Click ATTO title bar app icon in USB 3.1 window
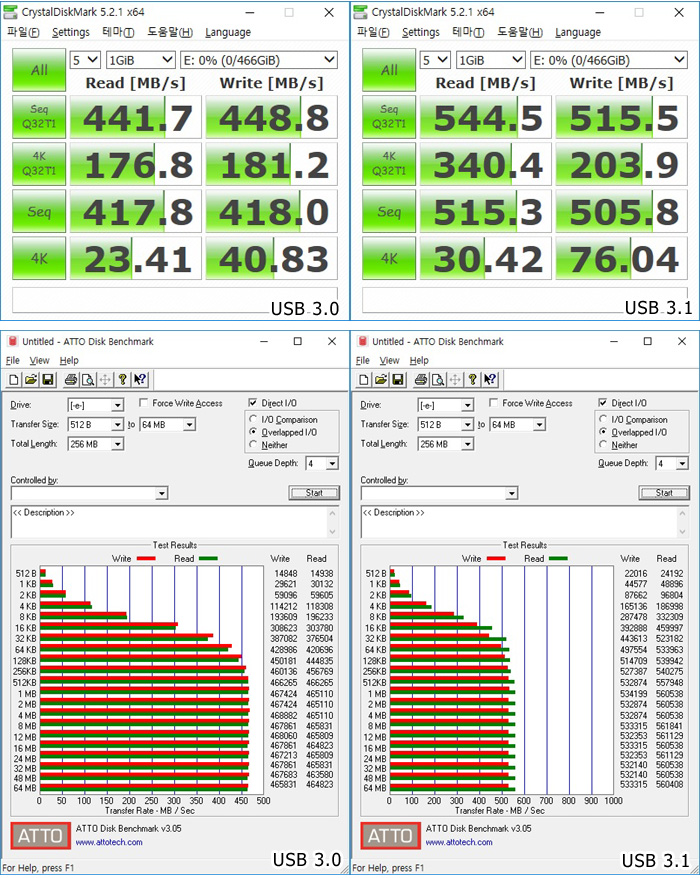The image size is (700, 878). [x=362, y=342]
